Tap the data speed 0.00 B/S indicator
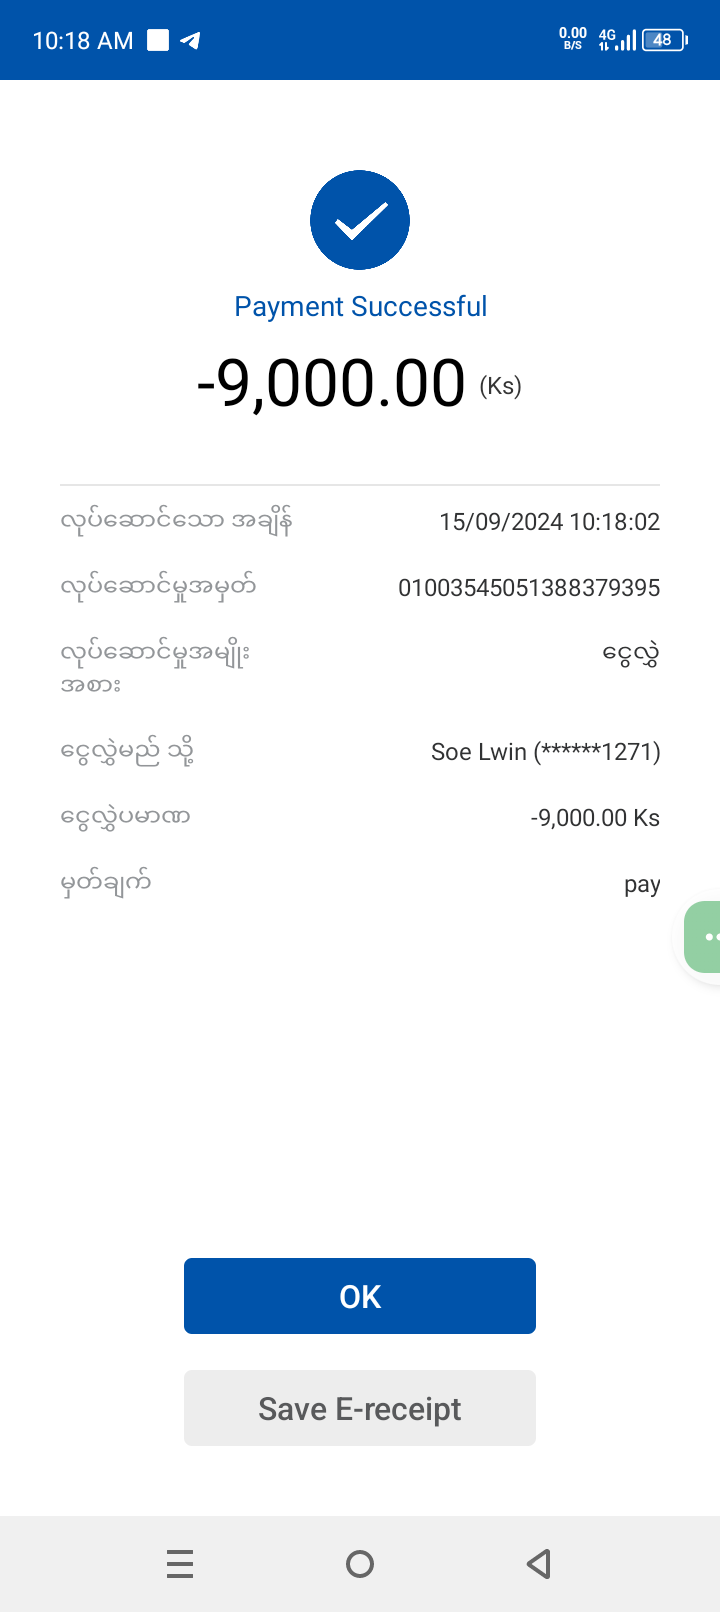This screenshot has width=720, height=1612. click(573, 39)
